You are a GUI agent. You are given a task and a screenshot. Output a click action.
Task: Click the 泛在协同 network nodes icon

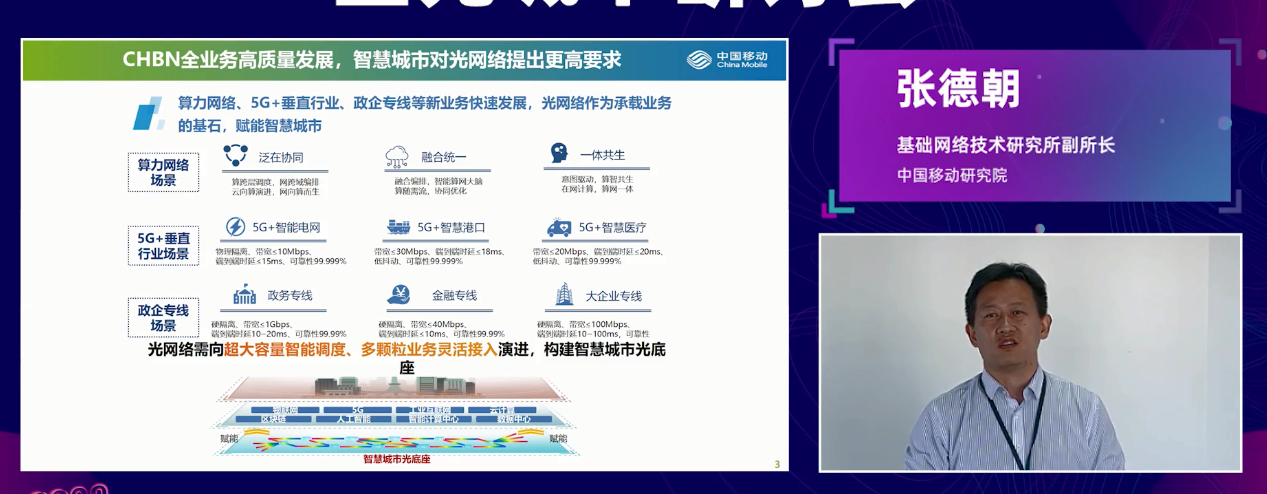(x=236, y=155)
